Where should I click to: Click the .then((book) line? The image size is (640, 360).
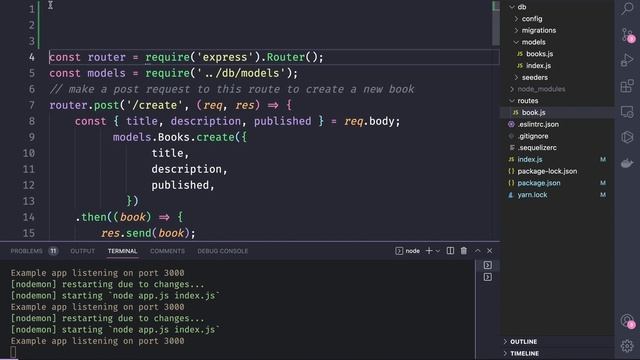130,217
